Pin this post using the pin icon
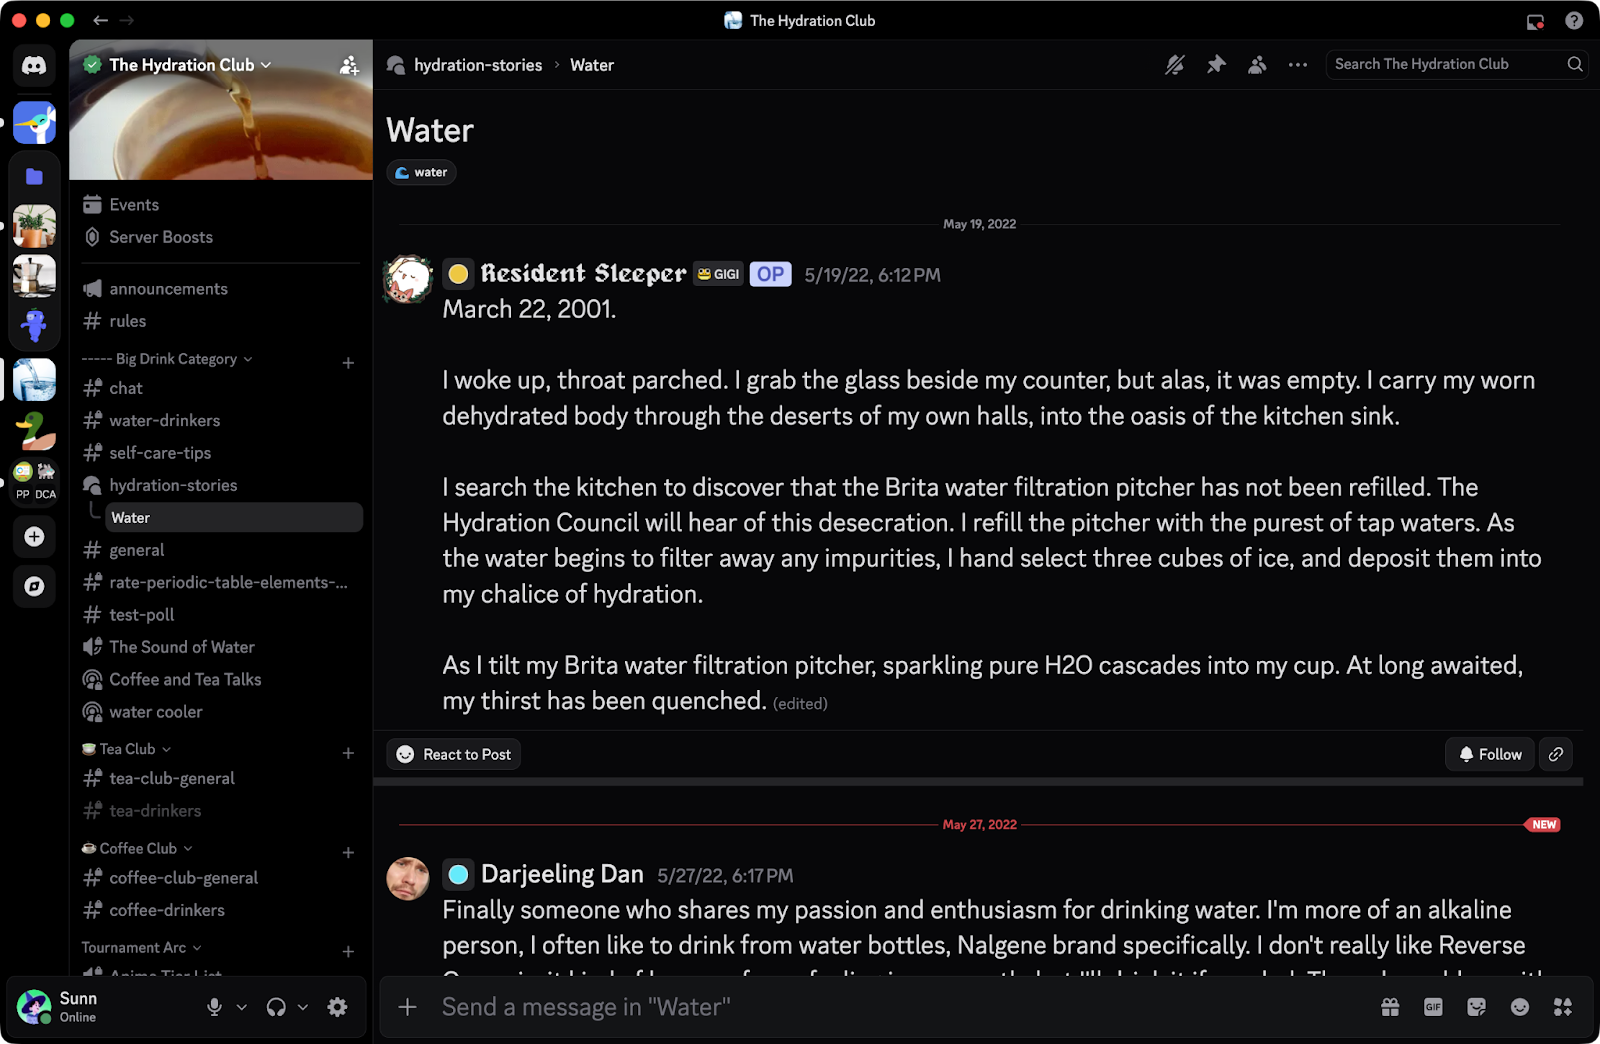Screen dimensions: 1600x1044 coord(1216,64)
